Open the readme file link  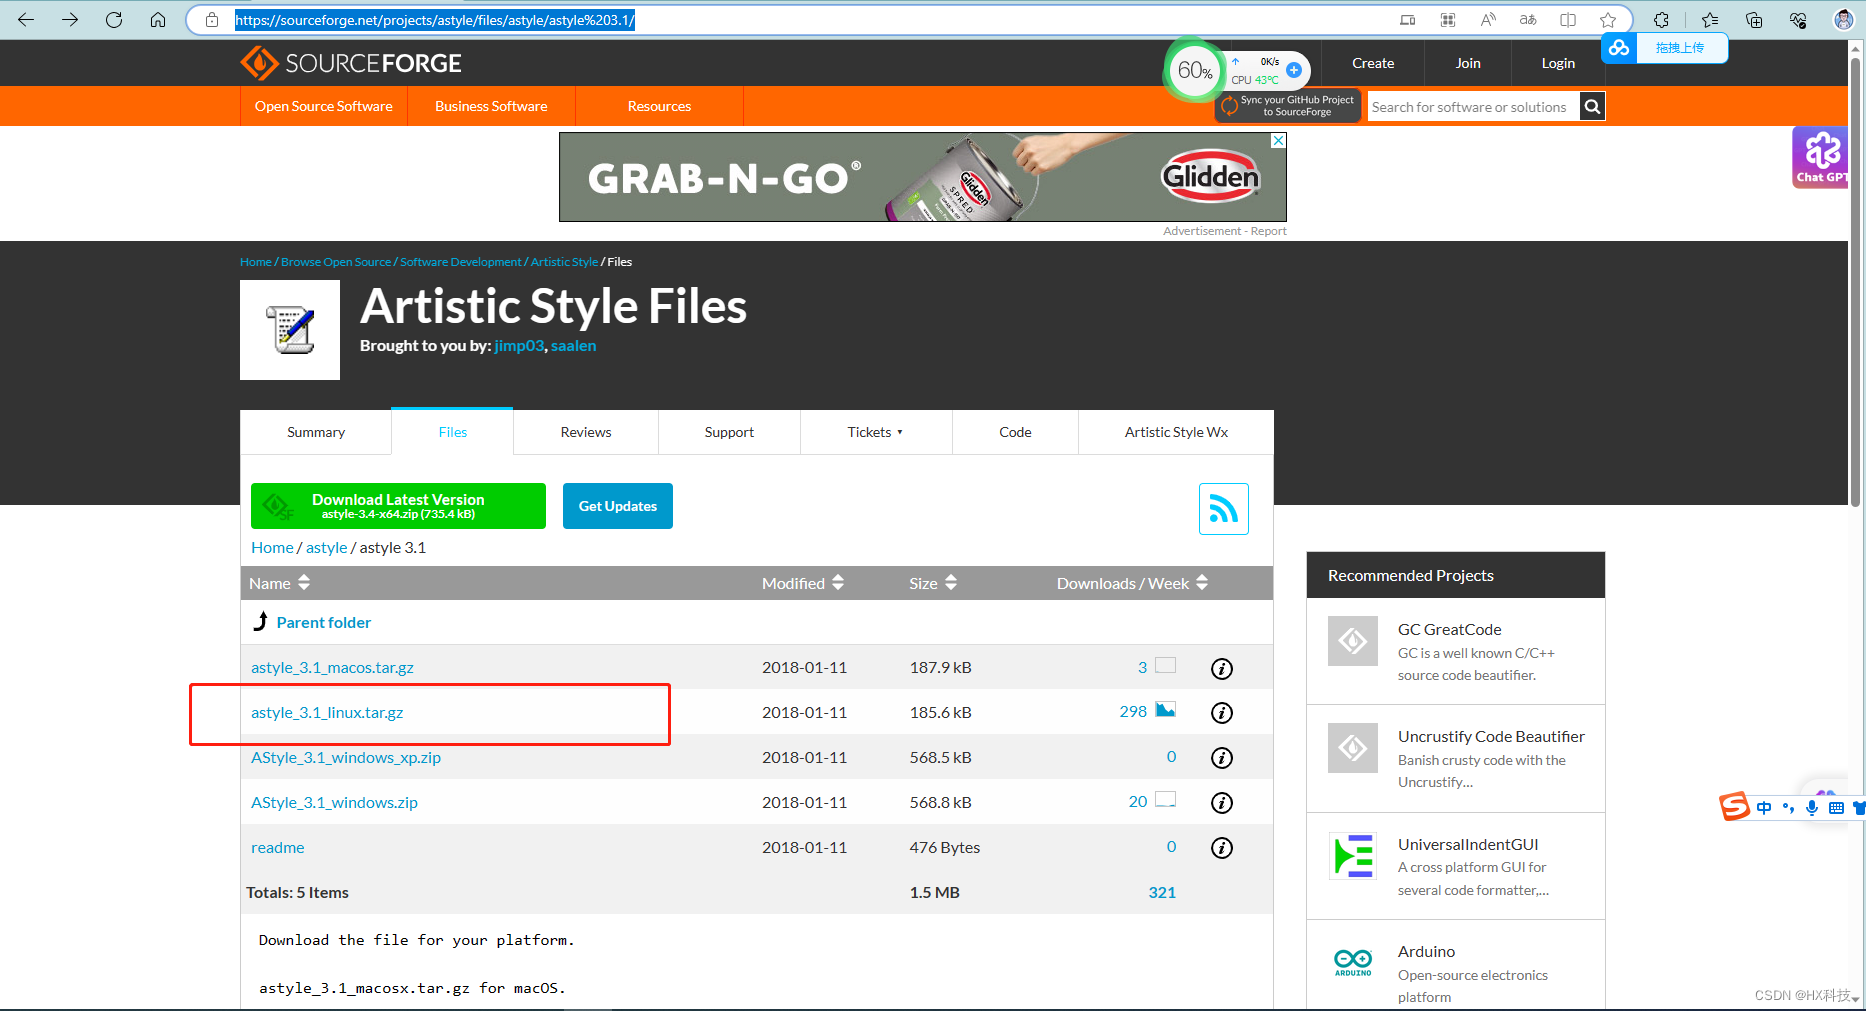(x=277, y=848)
